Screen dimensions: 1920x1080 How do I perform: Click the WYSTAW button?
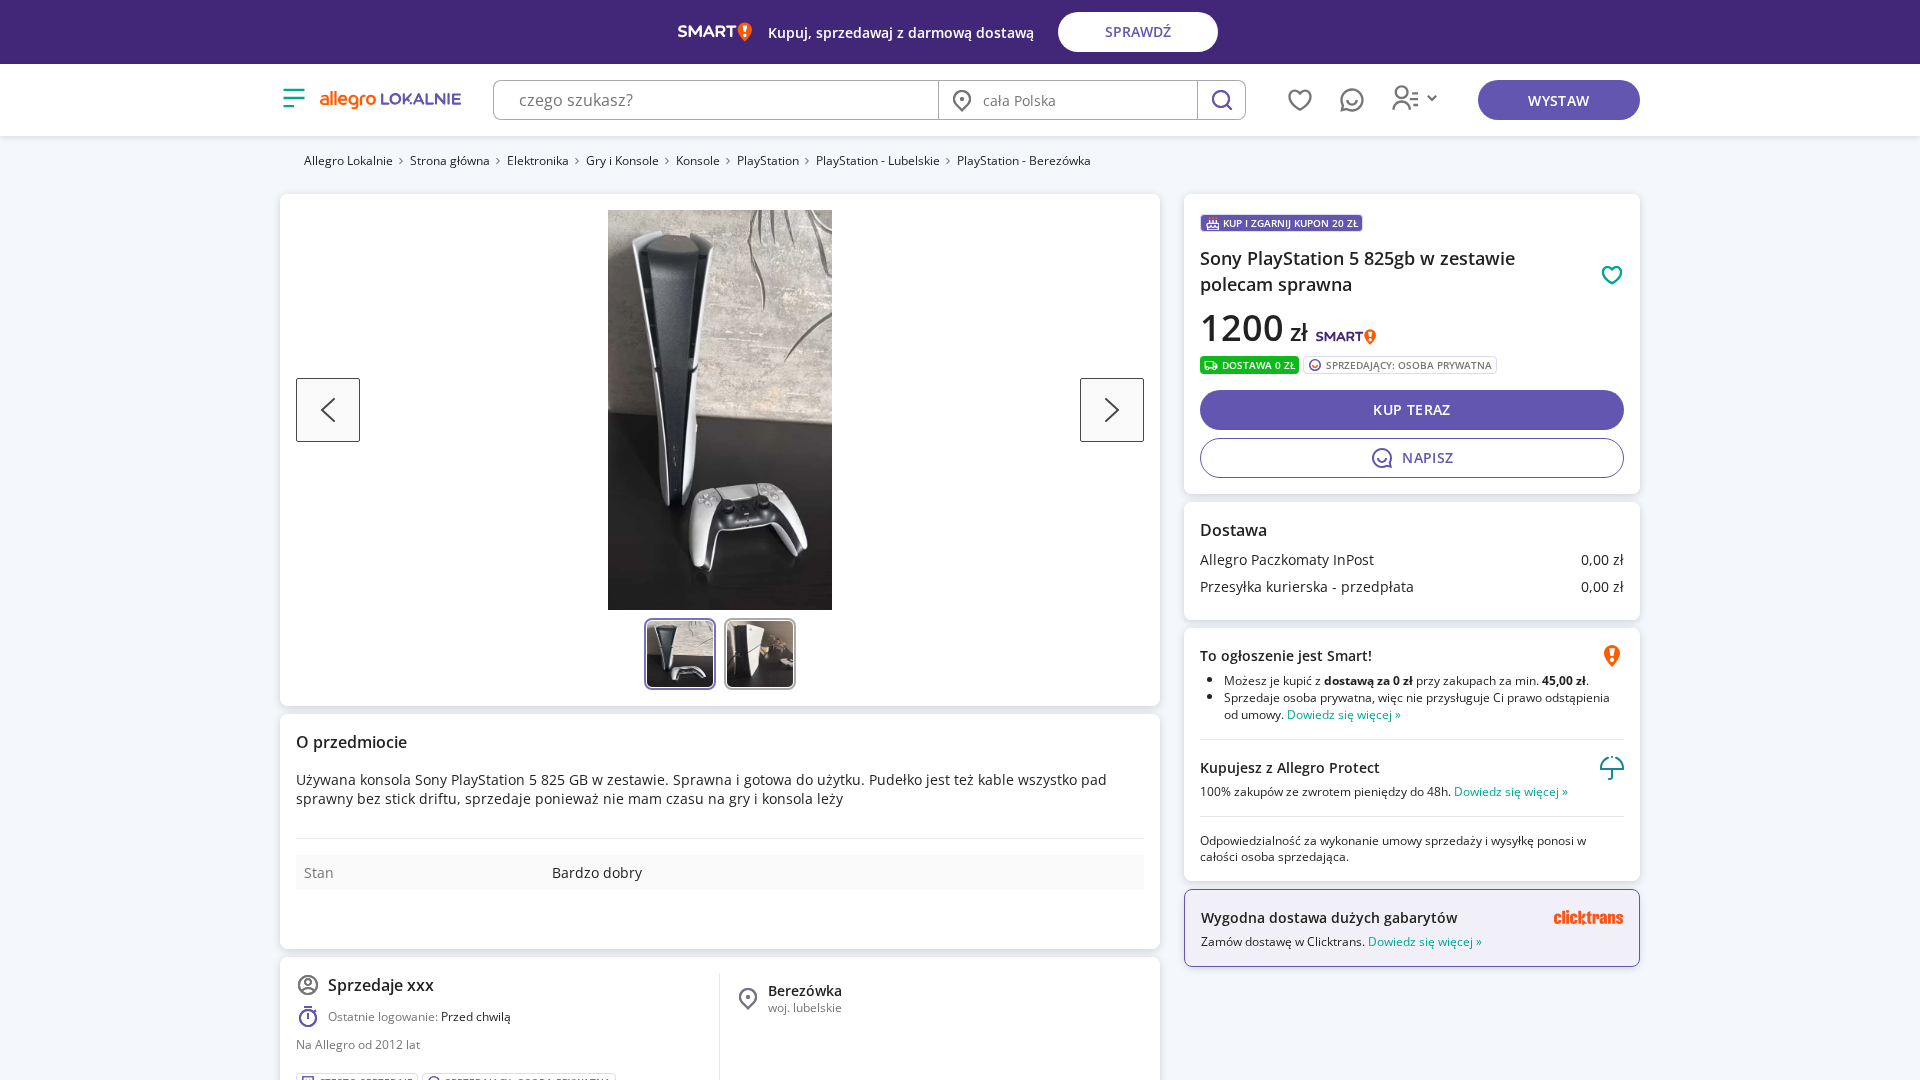pyautogui.click(x=1558, y=100)
